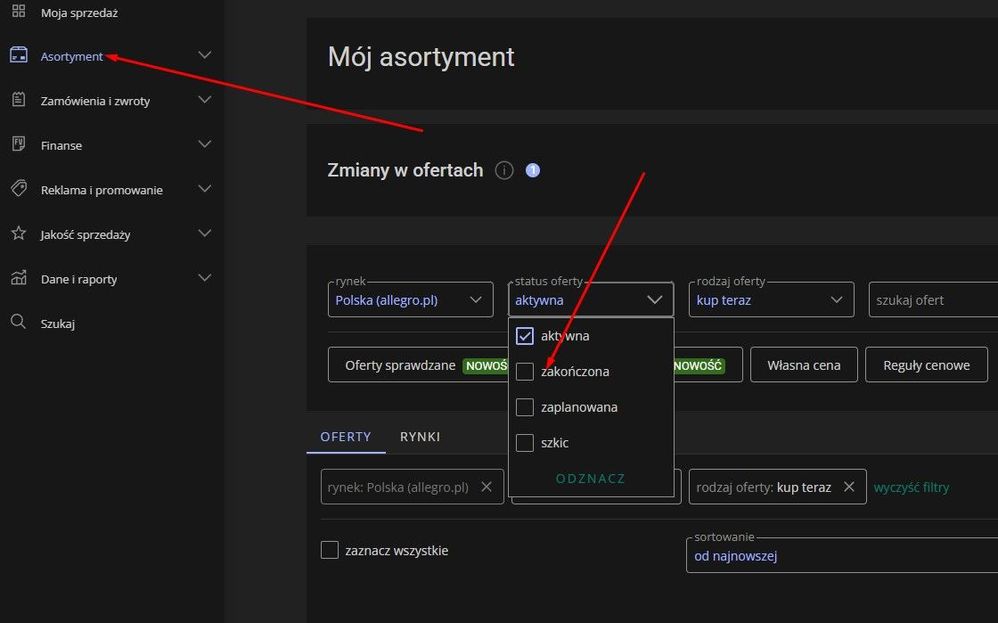Click the Zamówienia i zwroty icon
998x623 pixels.
[18, 100]
